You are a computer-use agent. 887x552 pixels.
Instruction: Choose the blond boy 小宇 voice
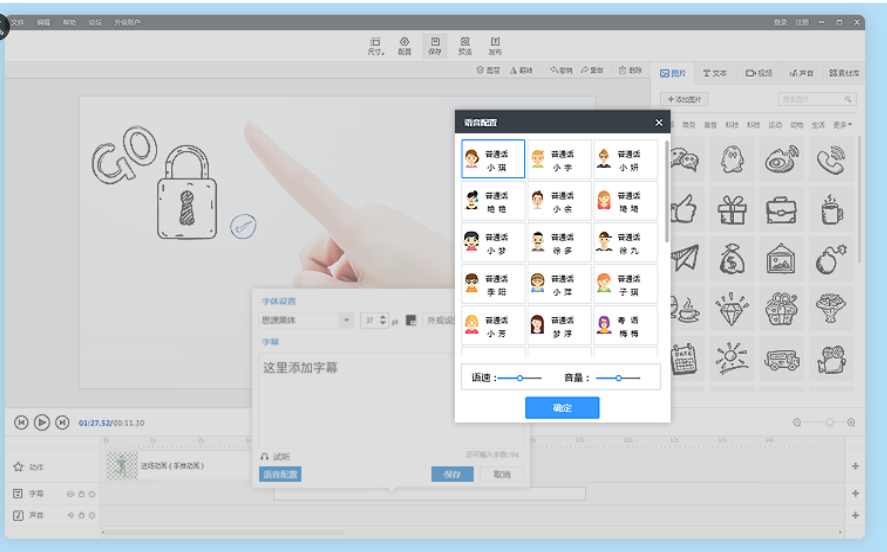point(559,159)
